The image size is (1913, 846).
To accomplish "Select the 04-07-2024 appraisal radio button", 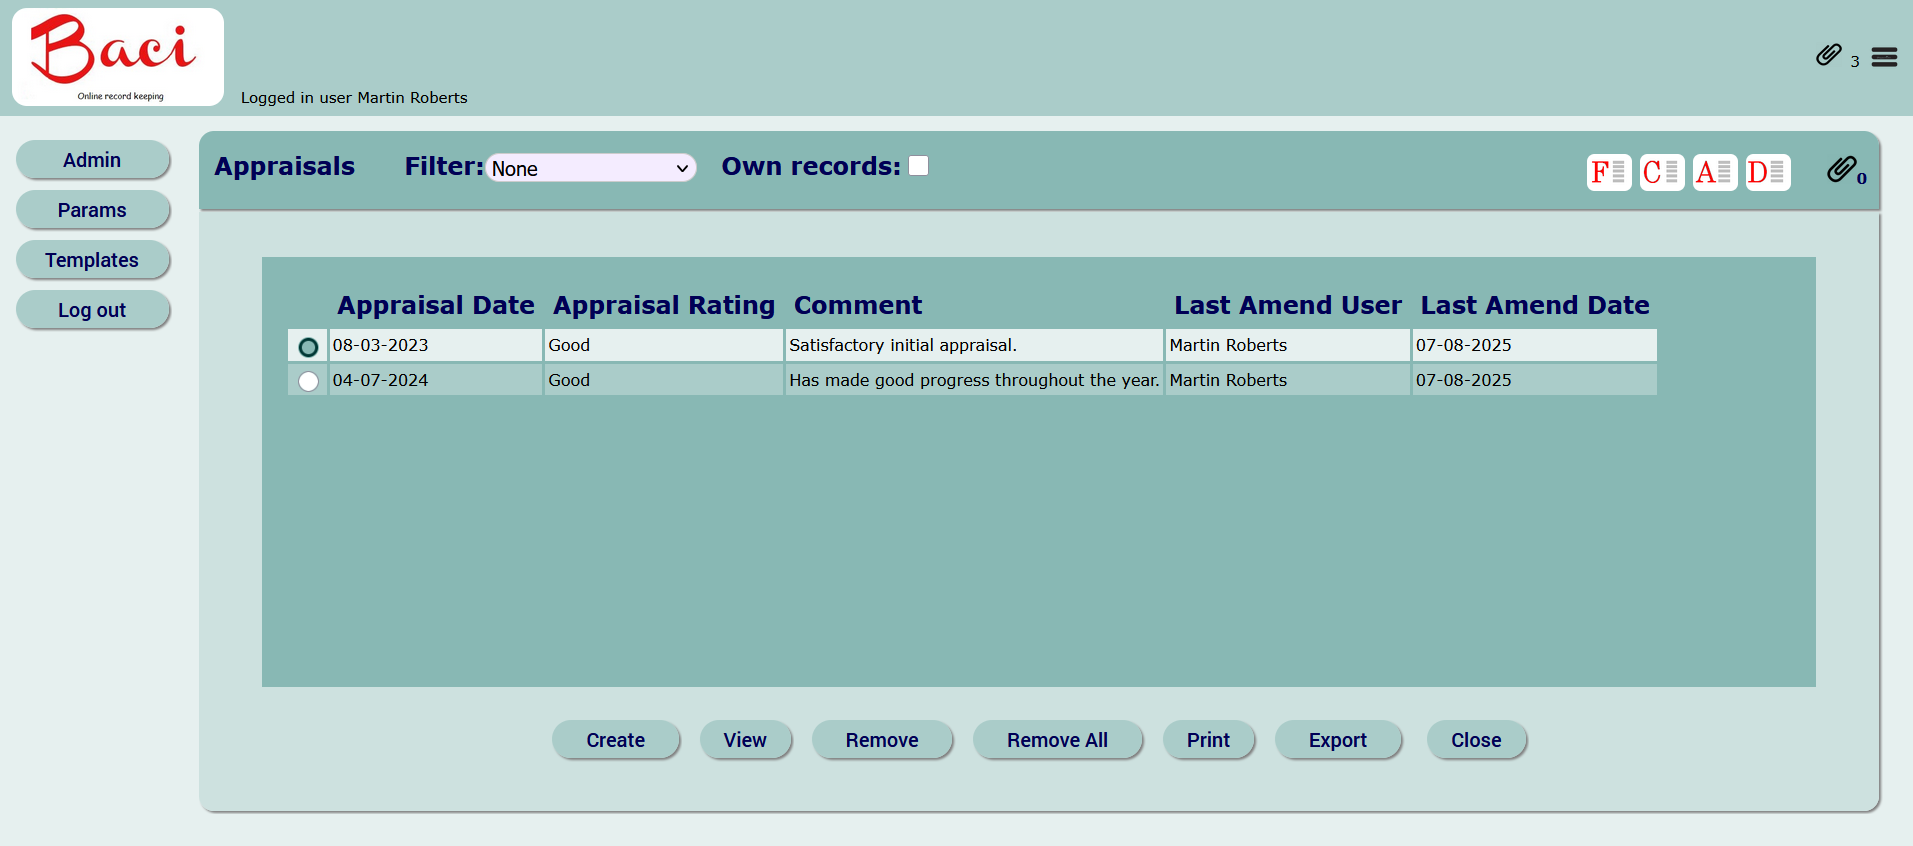I will [x=308, y=381].
